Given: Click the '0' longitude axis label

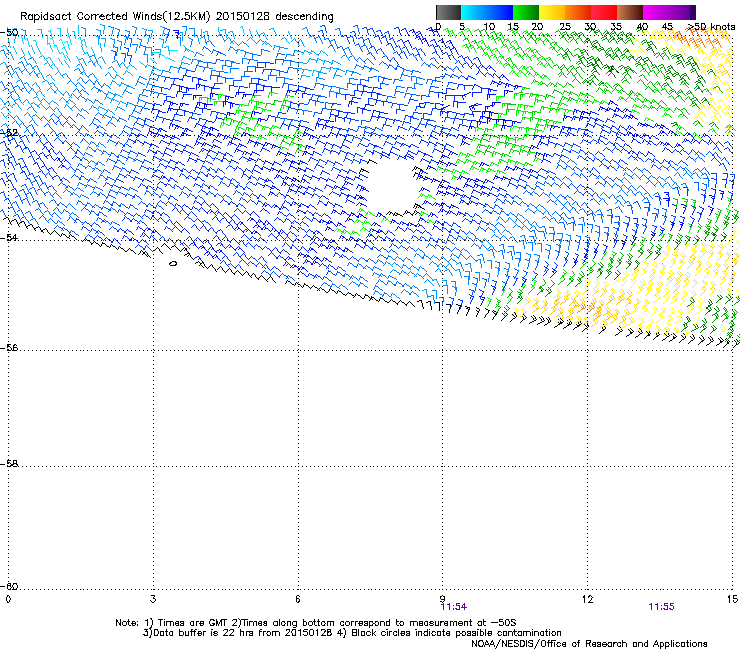Looking at the screenshot, I should [x=8, y=599].
